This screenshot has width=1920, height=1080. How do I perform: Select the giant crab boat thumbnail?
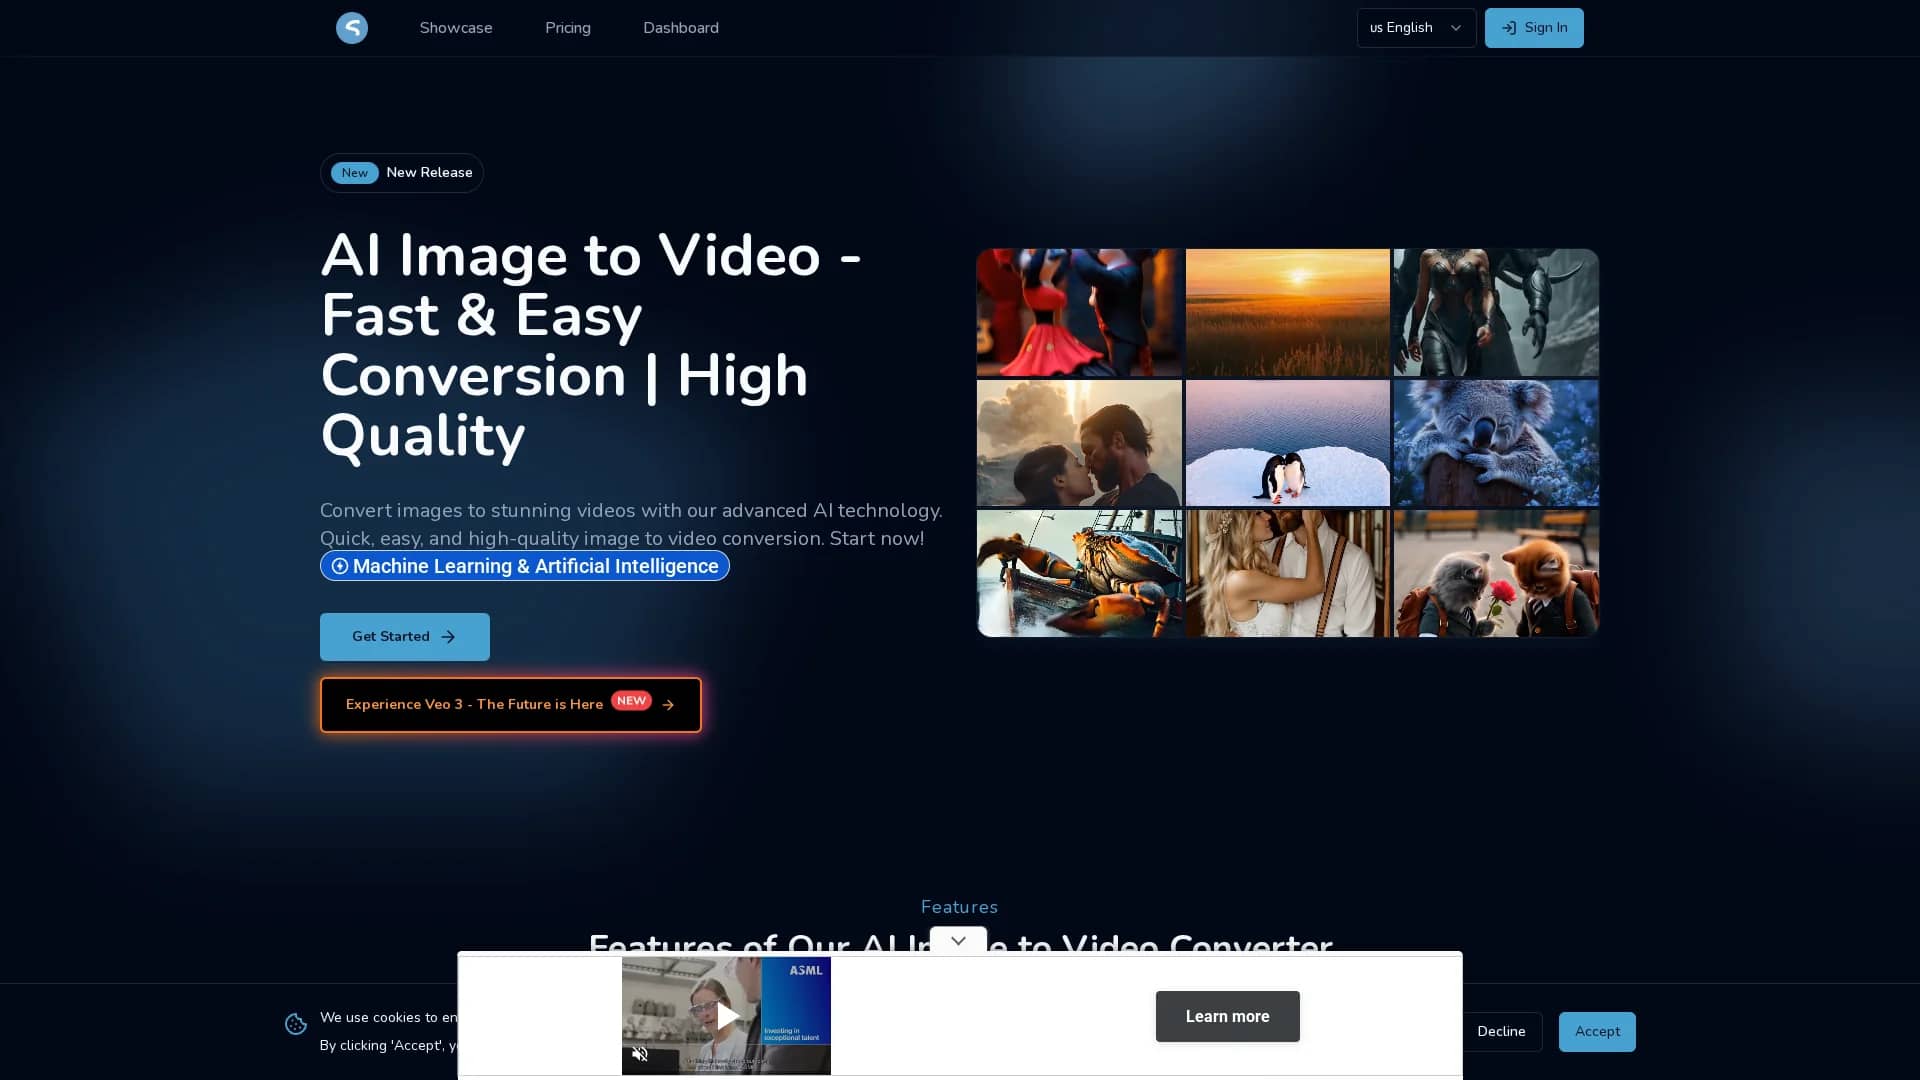point(1079,573)
